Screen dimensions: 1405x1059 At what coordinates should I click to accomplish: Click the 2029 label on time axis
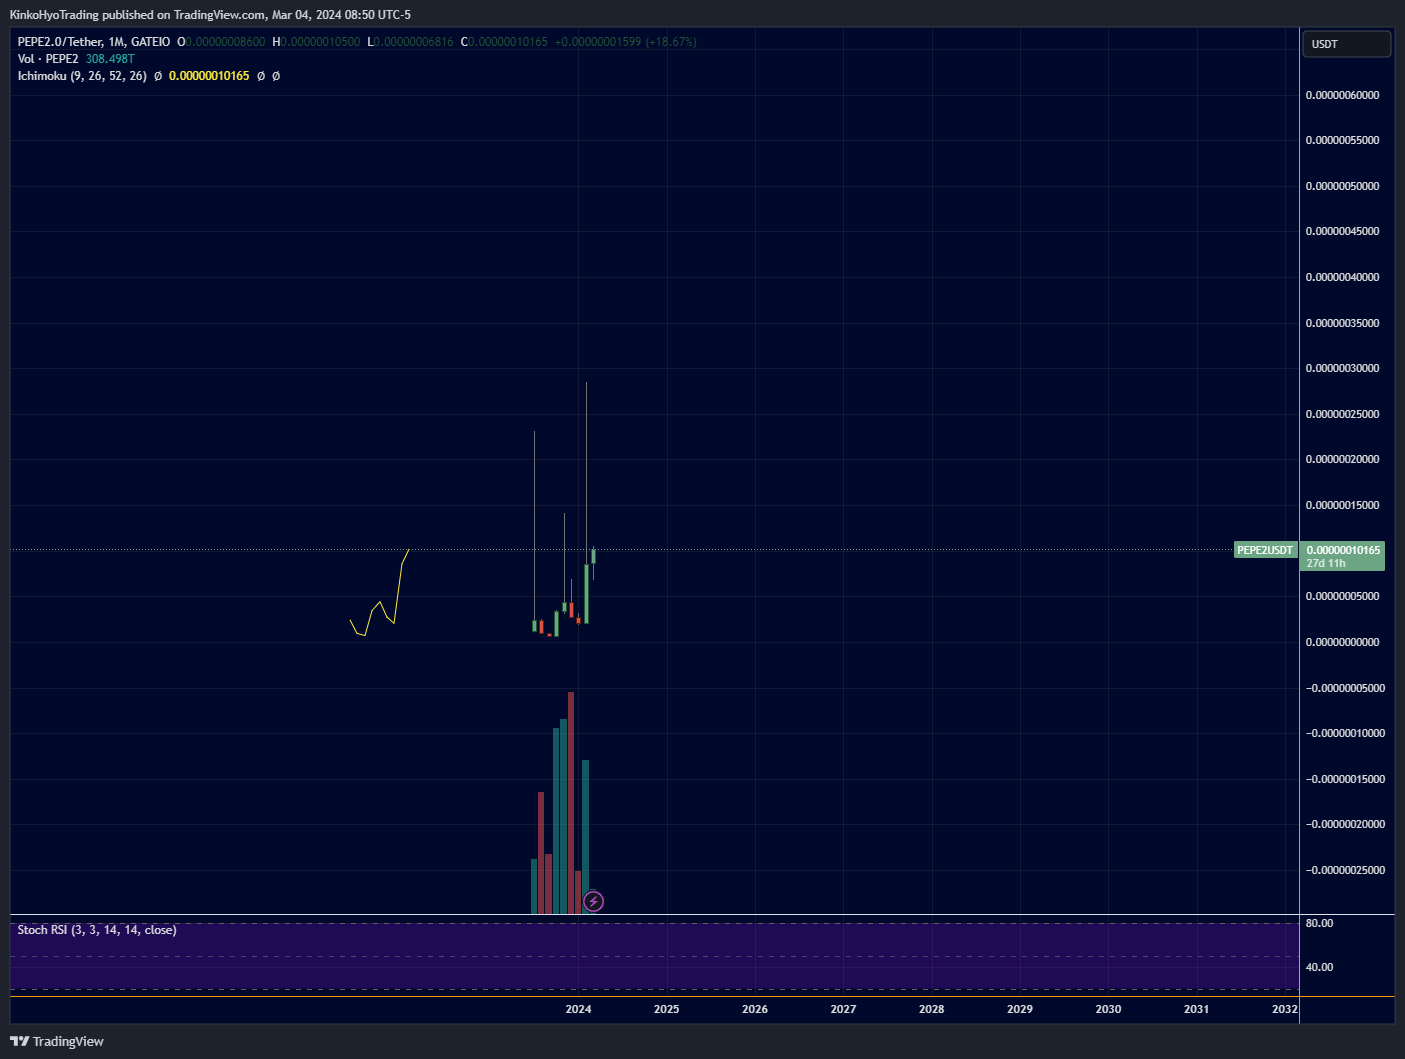click(x=1020, y=1009)
